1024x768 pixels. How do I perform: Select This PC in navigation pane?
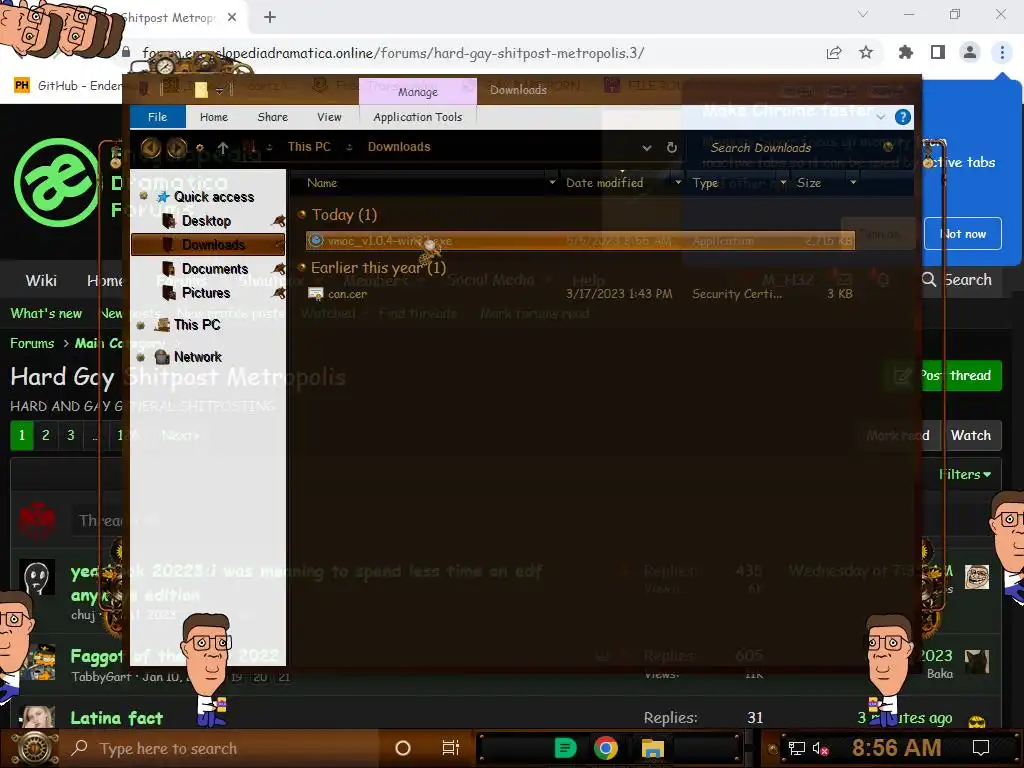pyautogui.click(x=197, y=325)
